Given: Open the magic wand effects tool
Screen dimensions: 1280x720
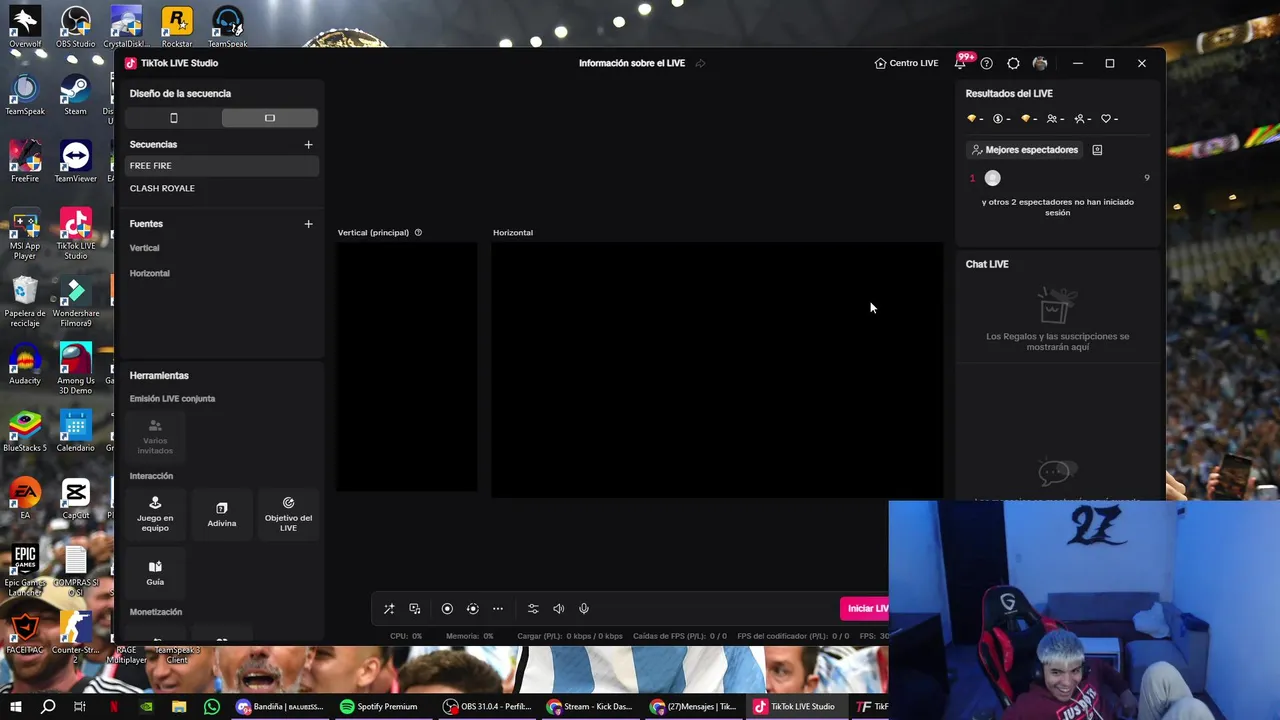Looking at the screenshot, I should click(389, 609).
